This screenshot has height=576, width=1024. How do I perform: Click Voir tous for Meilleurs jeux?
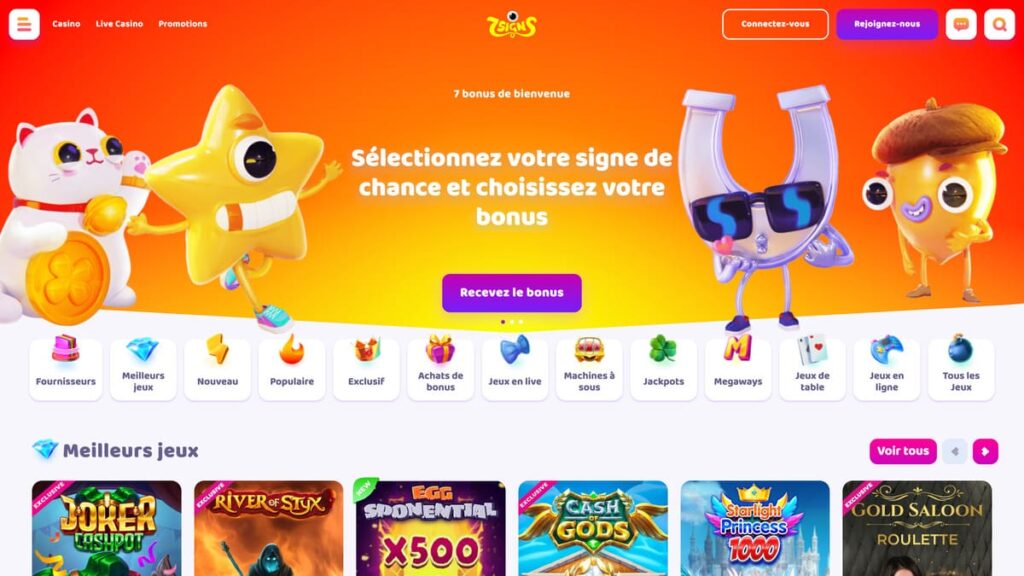click(x=903, y=451)
